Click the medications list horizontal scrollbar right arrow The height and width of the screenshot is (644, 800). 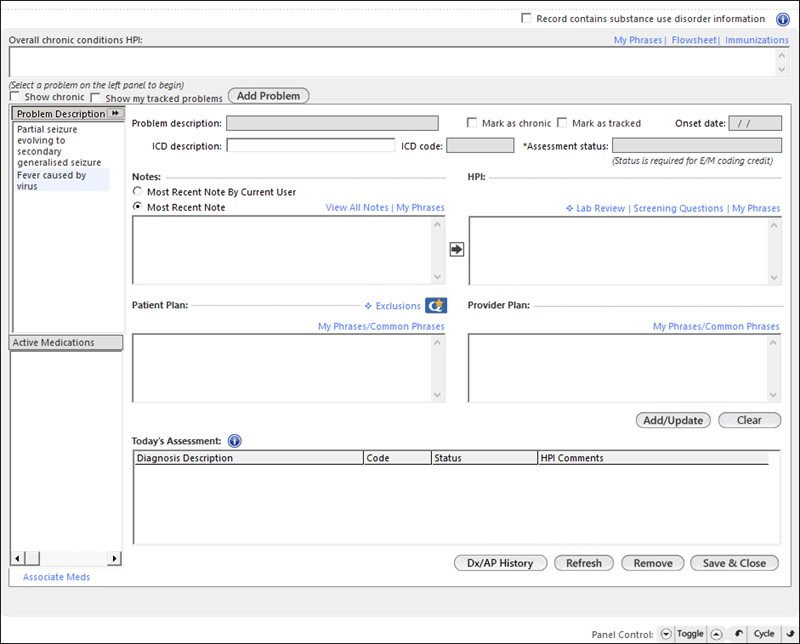(115, 558)
